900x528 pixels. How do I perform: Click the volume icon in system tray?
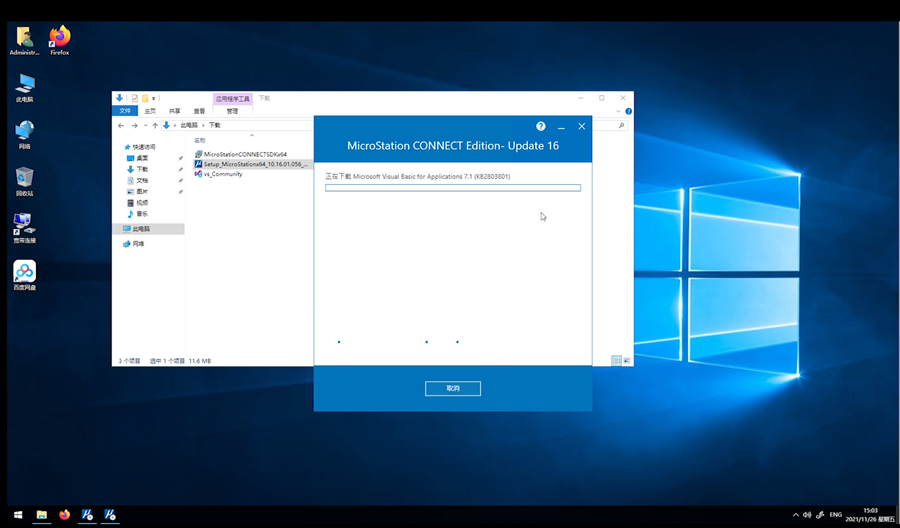(807, 515)
